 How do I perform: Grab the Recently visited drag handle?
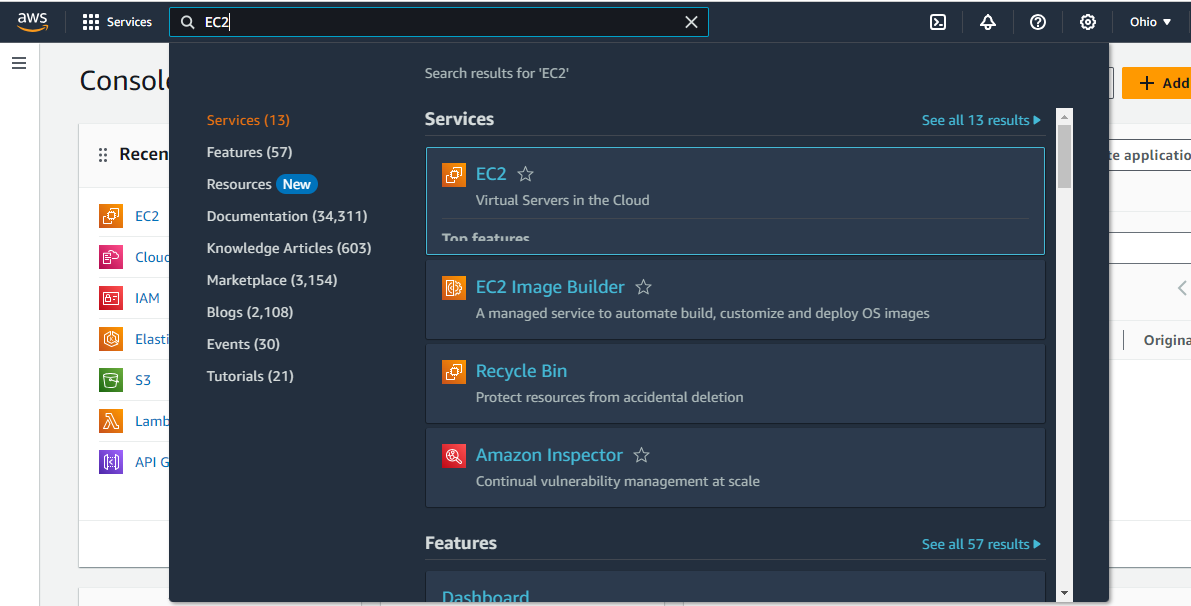coord(103,155)
